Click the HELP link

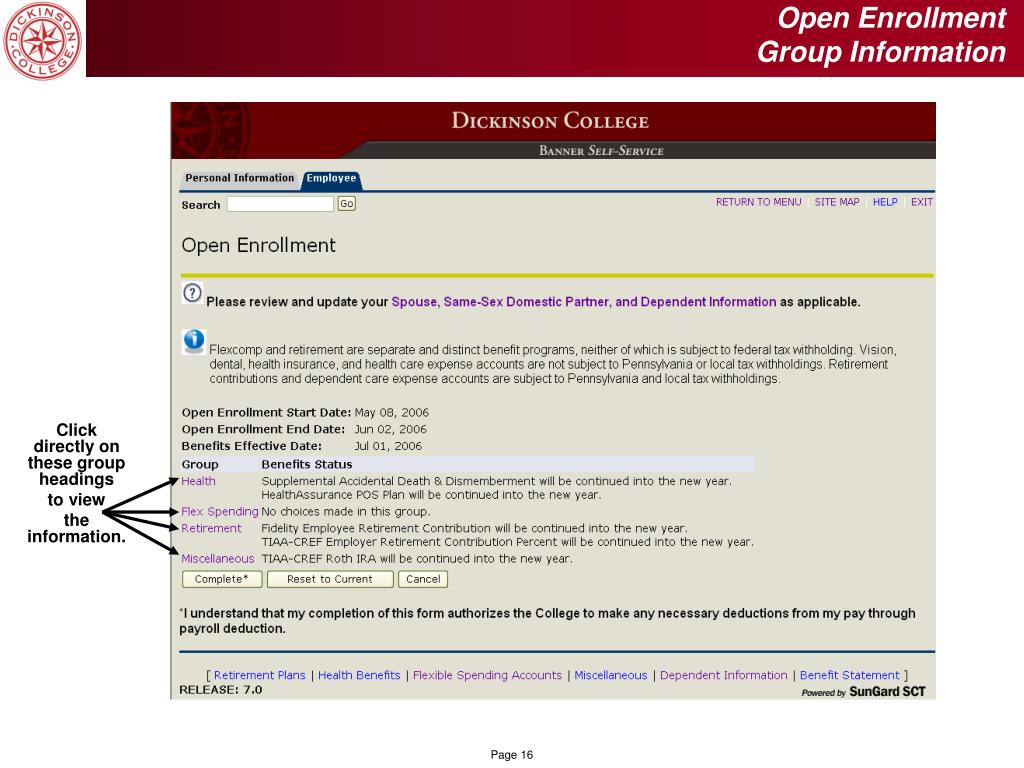tap(885, 202)
